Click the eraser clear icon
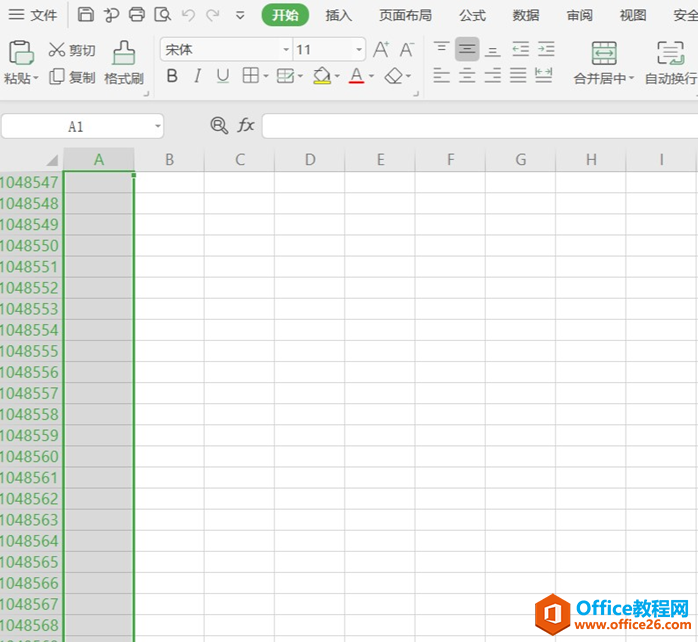The image size is (698, 642). pyautogui.click(x=394, y=76)
